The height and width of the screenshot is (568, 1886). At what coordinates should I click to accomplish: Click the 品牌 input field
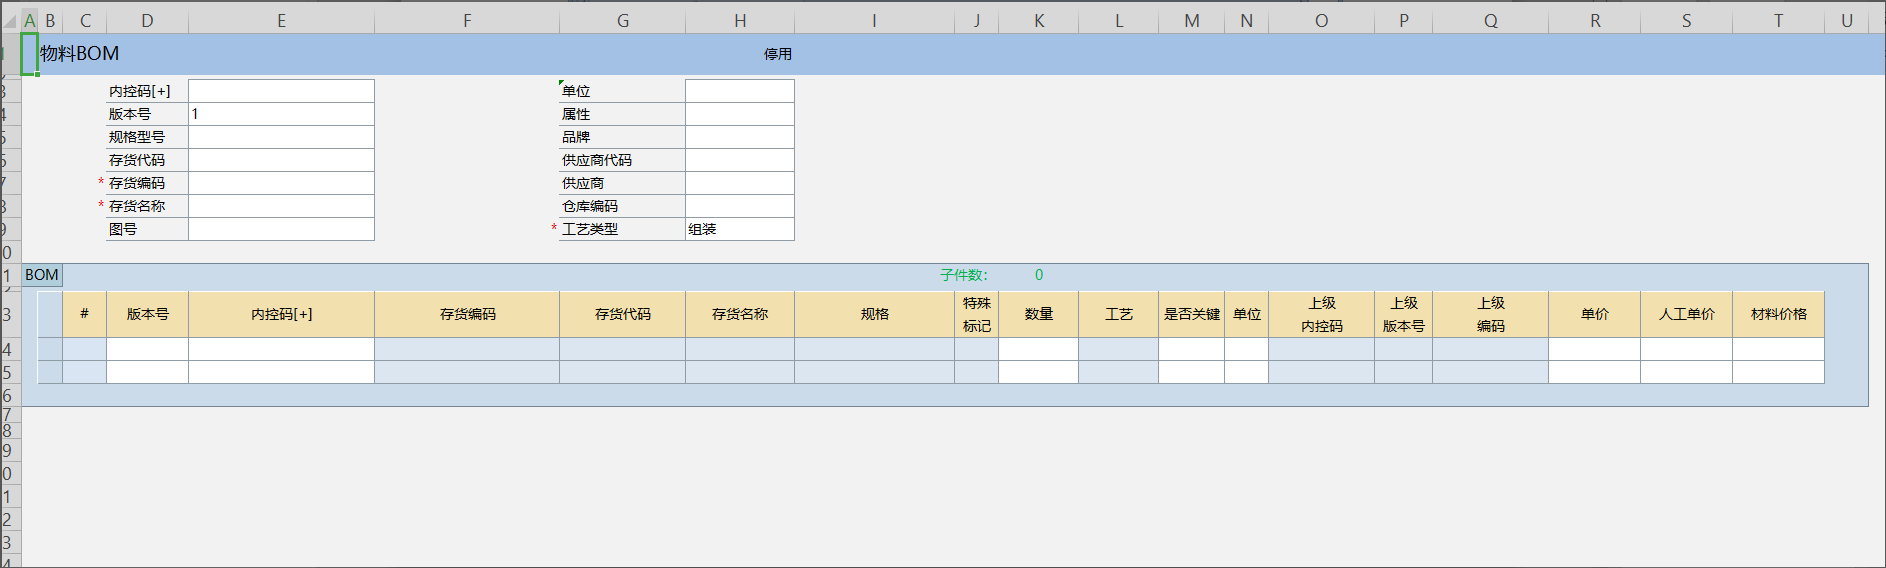(x=739, y=137)
